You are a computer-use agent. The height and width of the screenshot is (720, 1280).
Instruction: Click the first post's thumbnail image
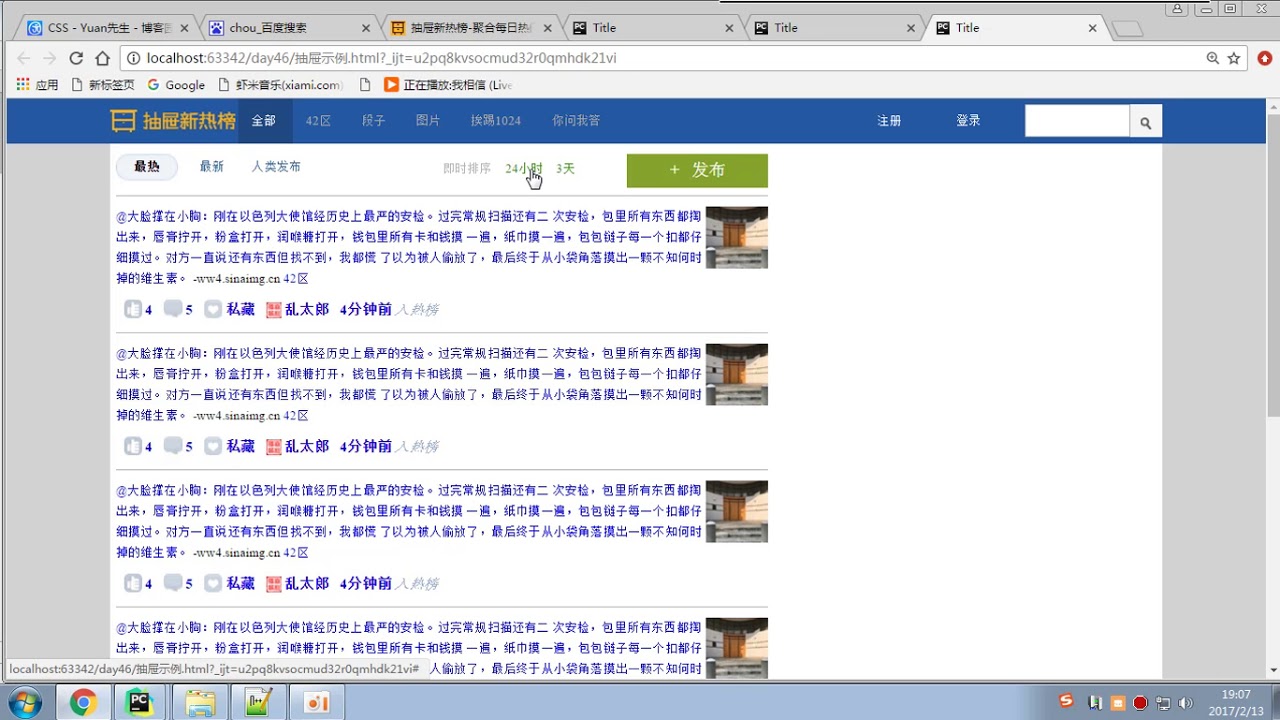pos(736,237)
